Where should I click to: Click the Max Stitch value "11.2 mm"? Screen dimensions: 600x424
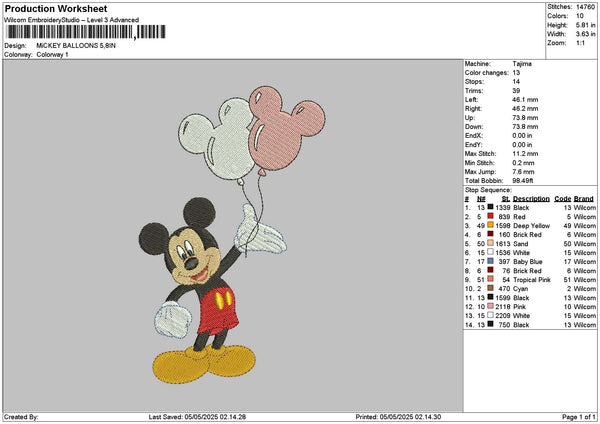pyautogui.click(x=525, y=154)
